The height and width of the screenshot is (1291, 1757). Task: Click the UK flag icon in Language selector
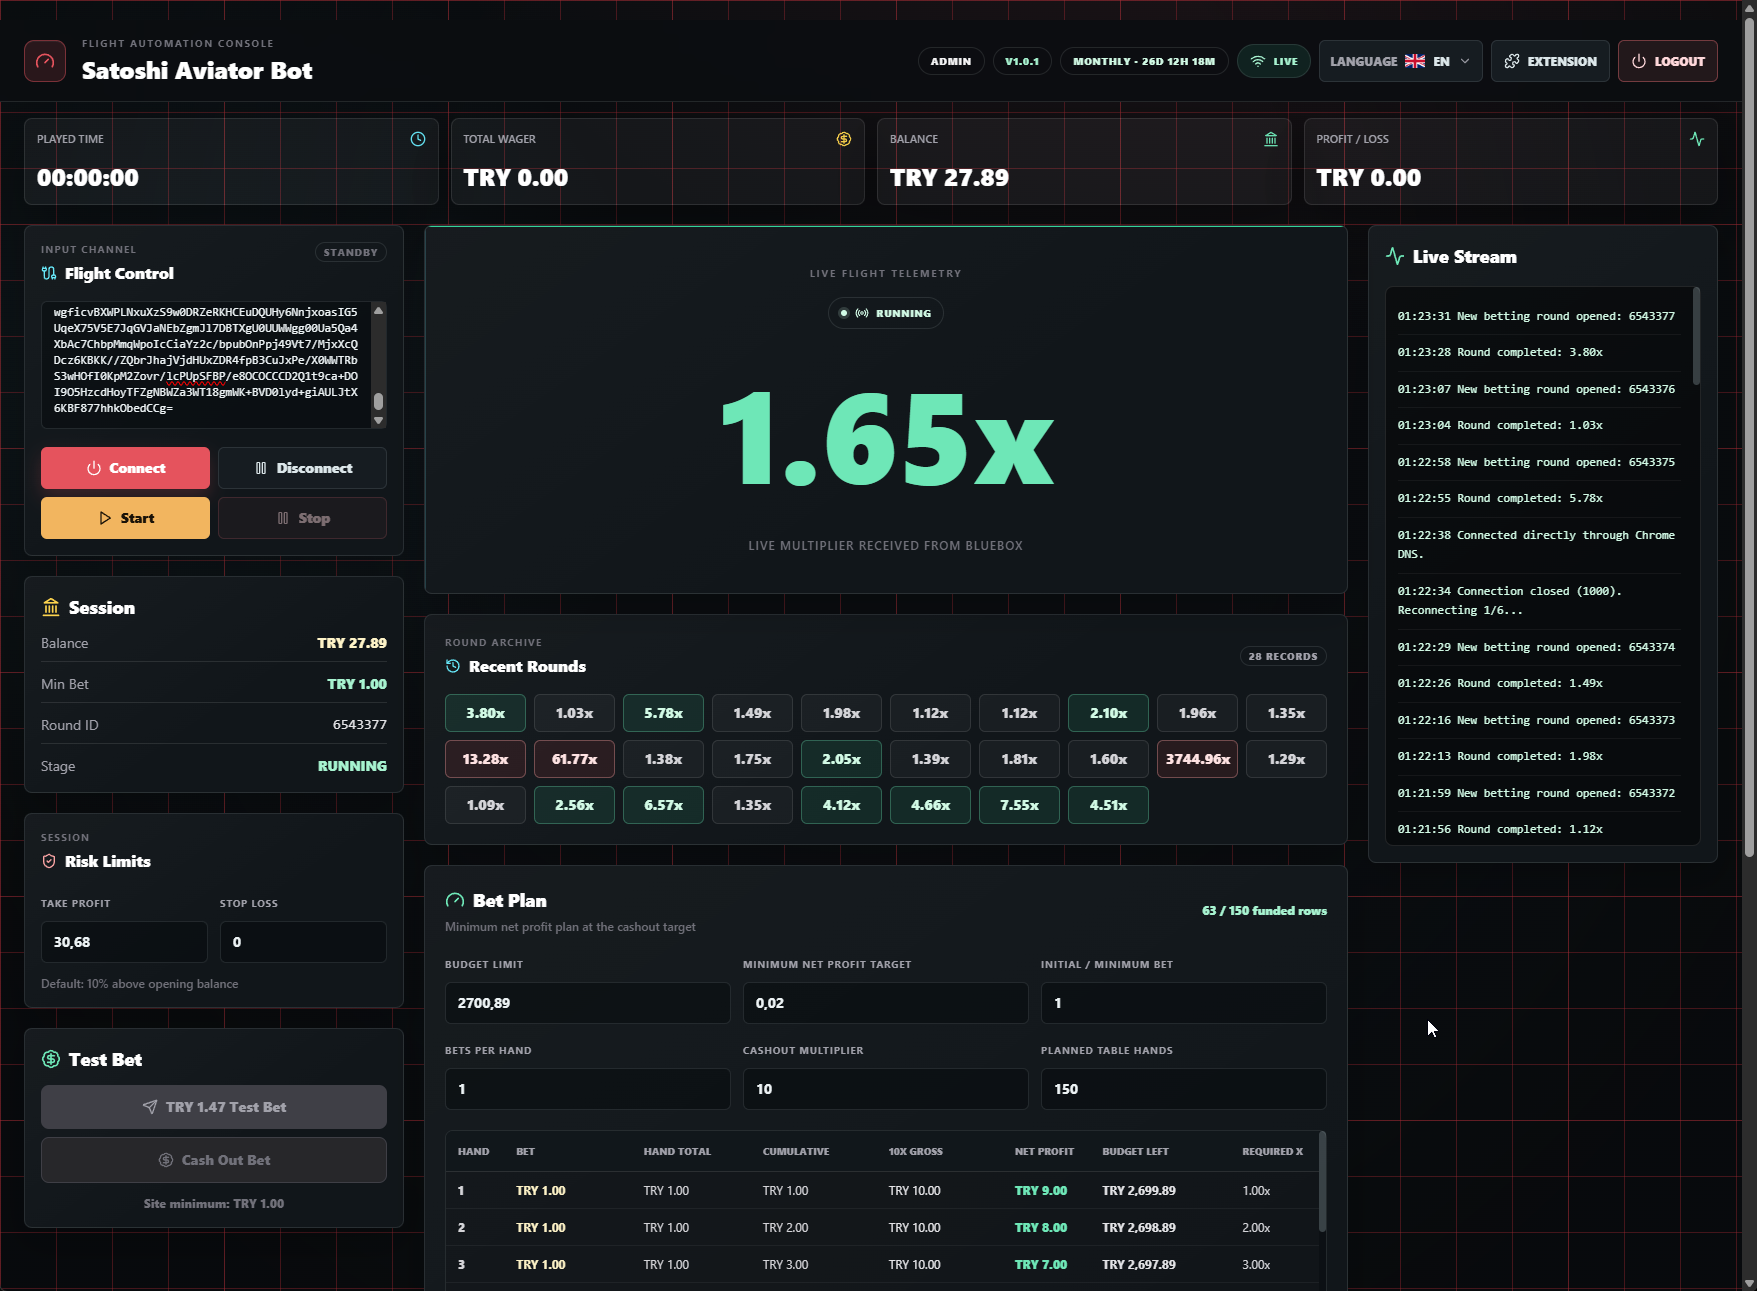click(1415, 61)
